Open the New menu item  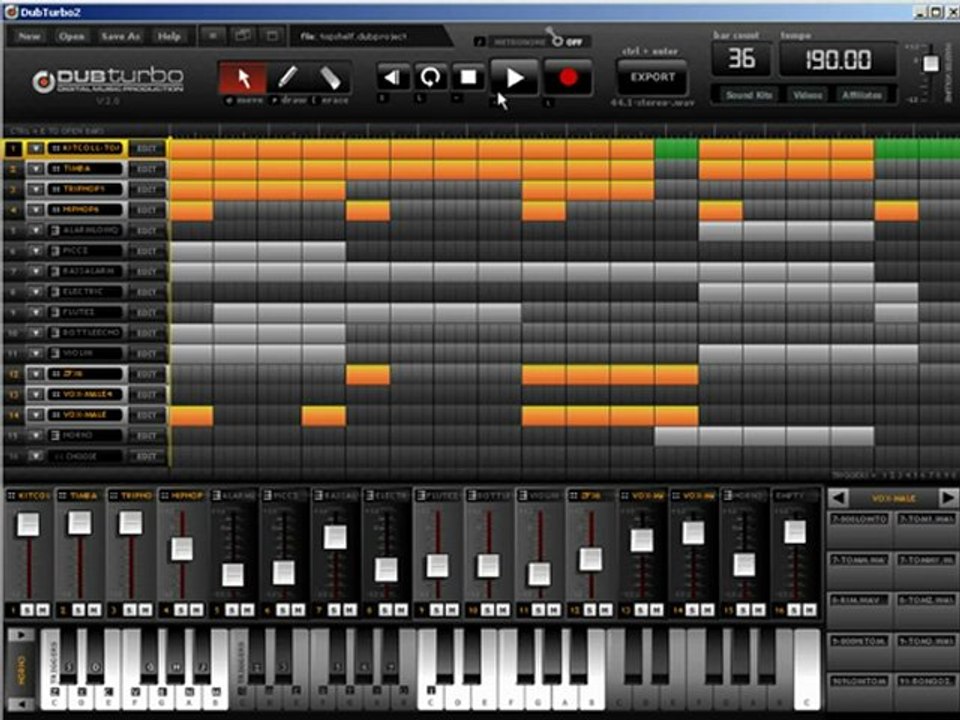(29, 37)
